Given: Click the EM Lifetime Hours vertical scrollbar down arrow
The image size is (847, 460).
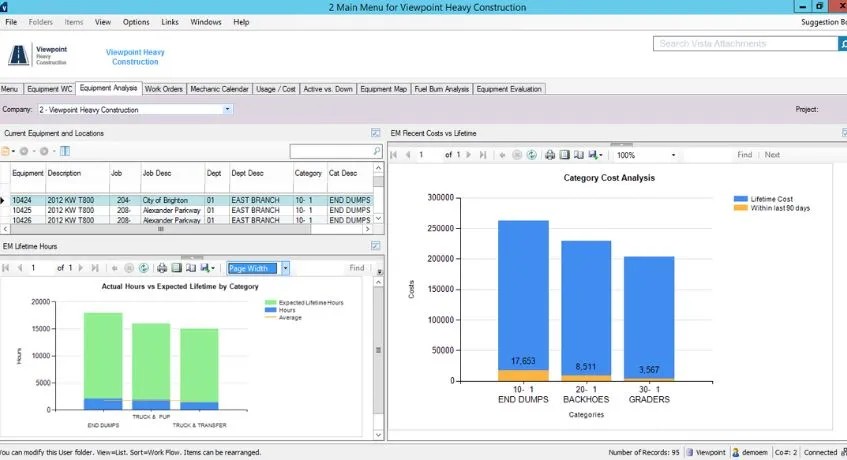Looking at the screenshot, I should [x=378, y=435].
